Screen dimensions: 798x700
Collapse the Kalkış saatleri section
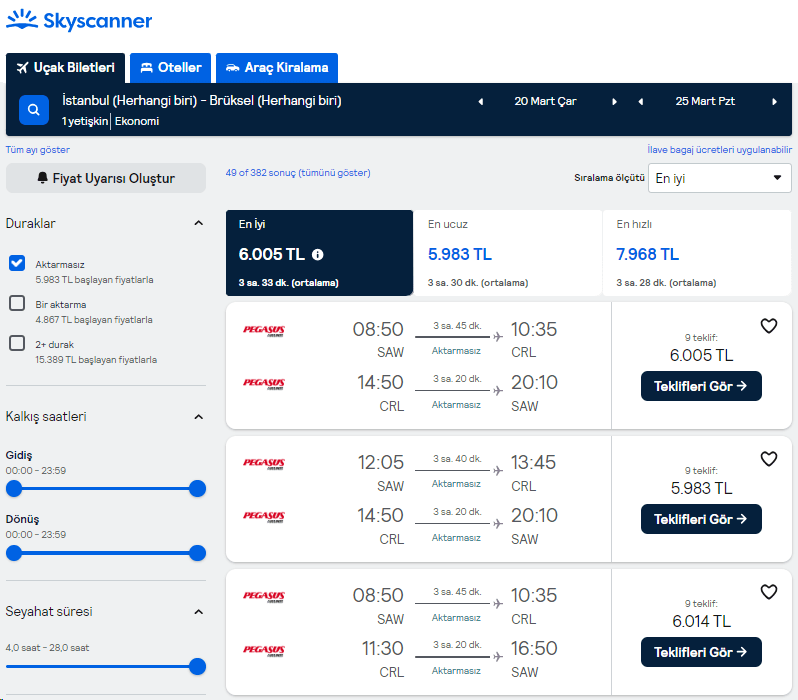[198, 417]
